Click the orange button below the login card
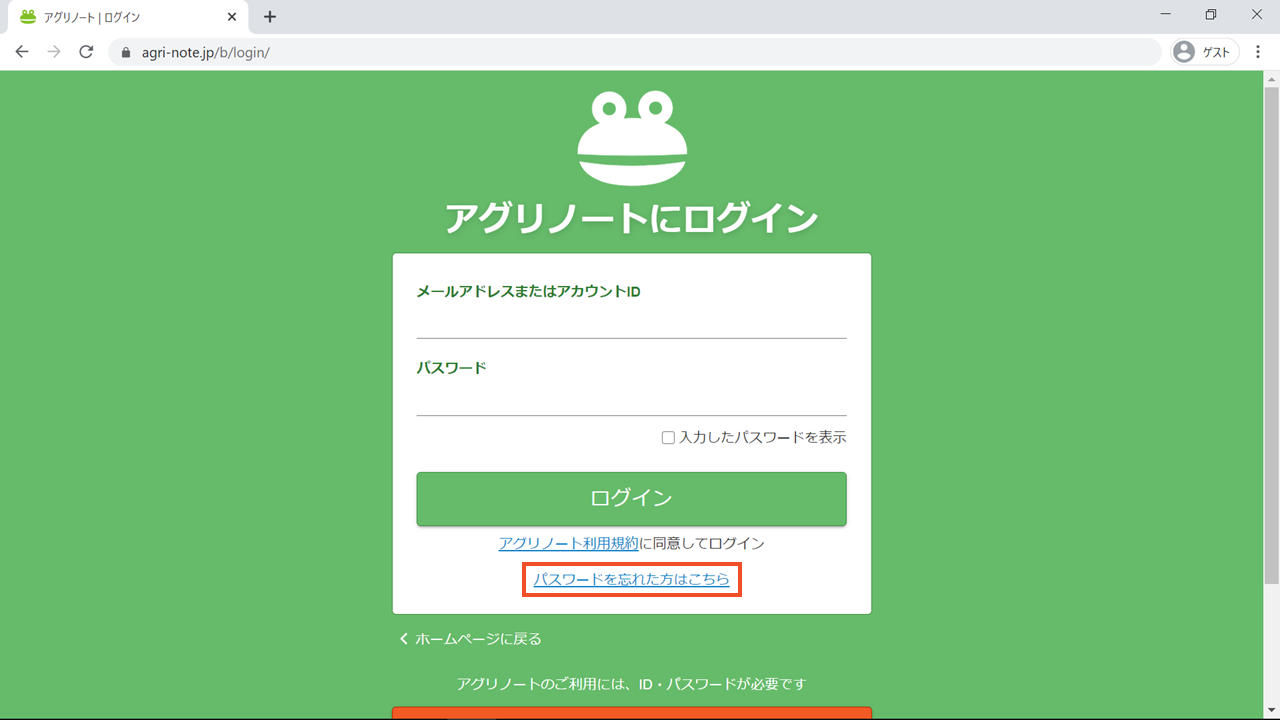The height and width of the screenshot is (720, 1280). pyautogui.click(x=631, y=713)
